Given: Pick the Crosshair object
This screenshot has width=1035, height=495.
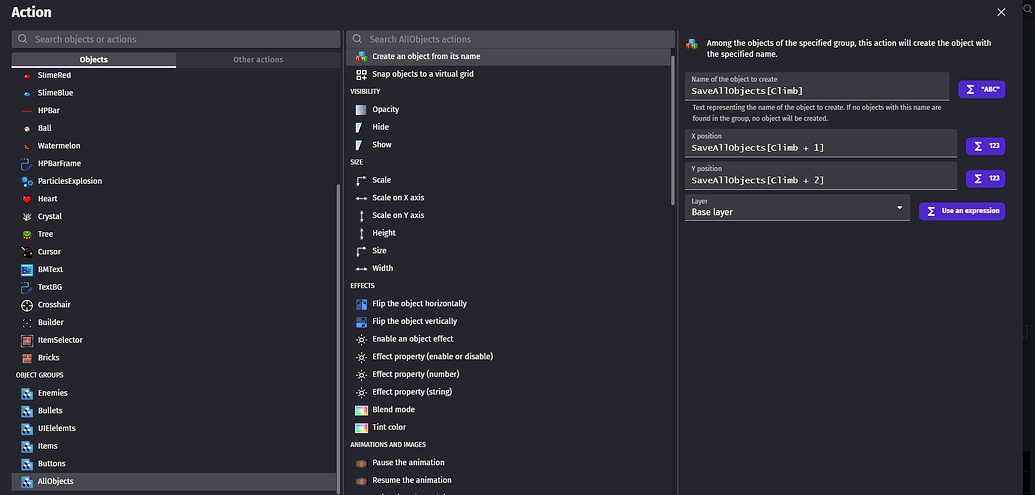Looking at the screenshot, I should (x=53, y=304).
